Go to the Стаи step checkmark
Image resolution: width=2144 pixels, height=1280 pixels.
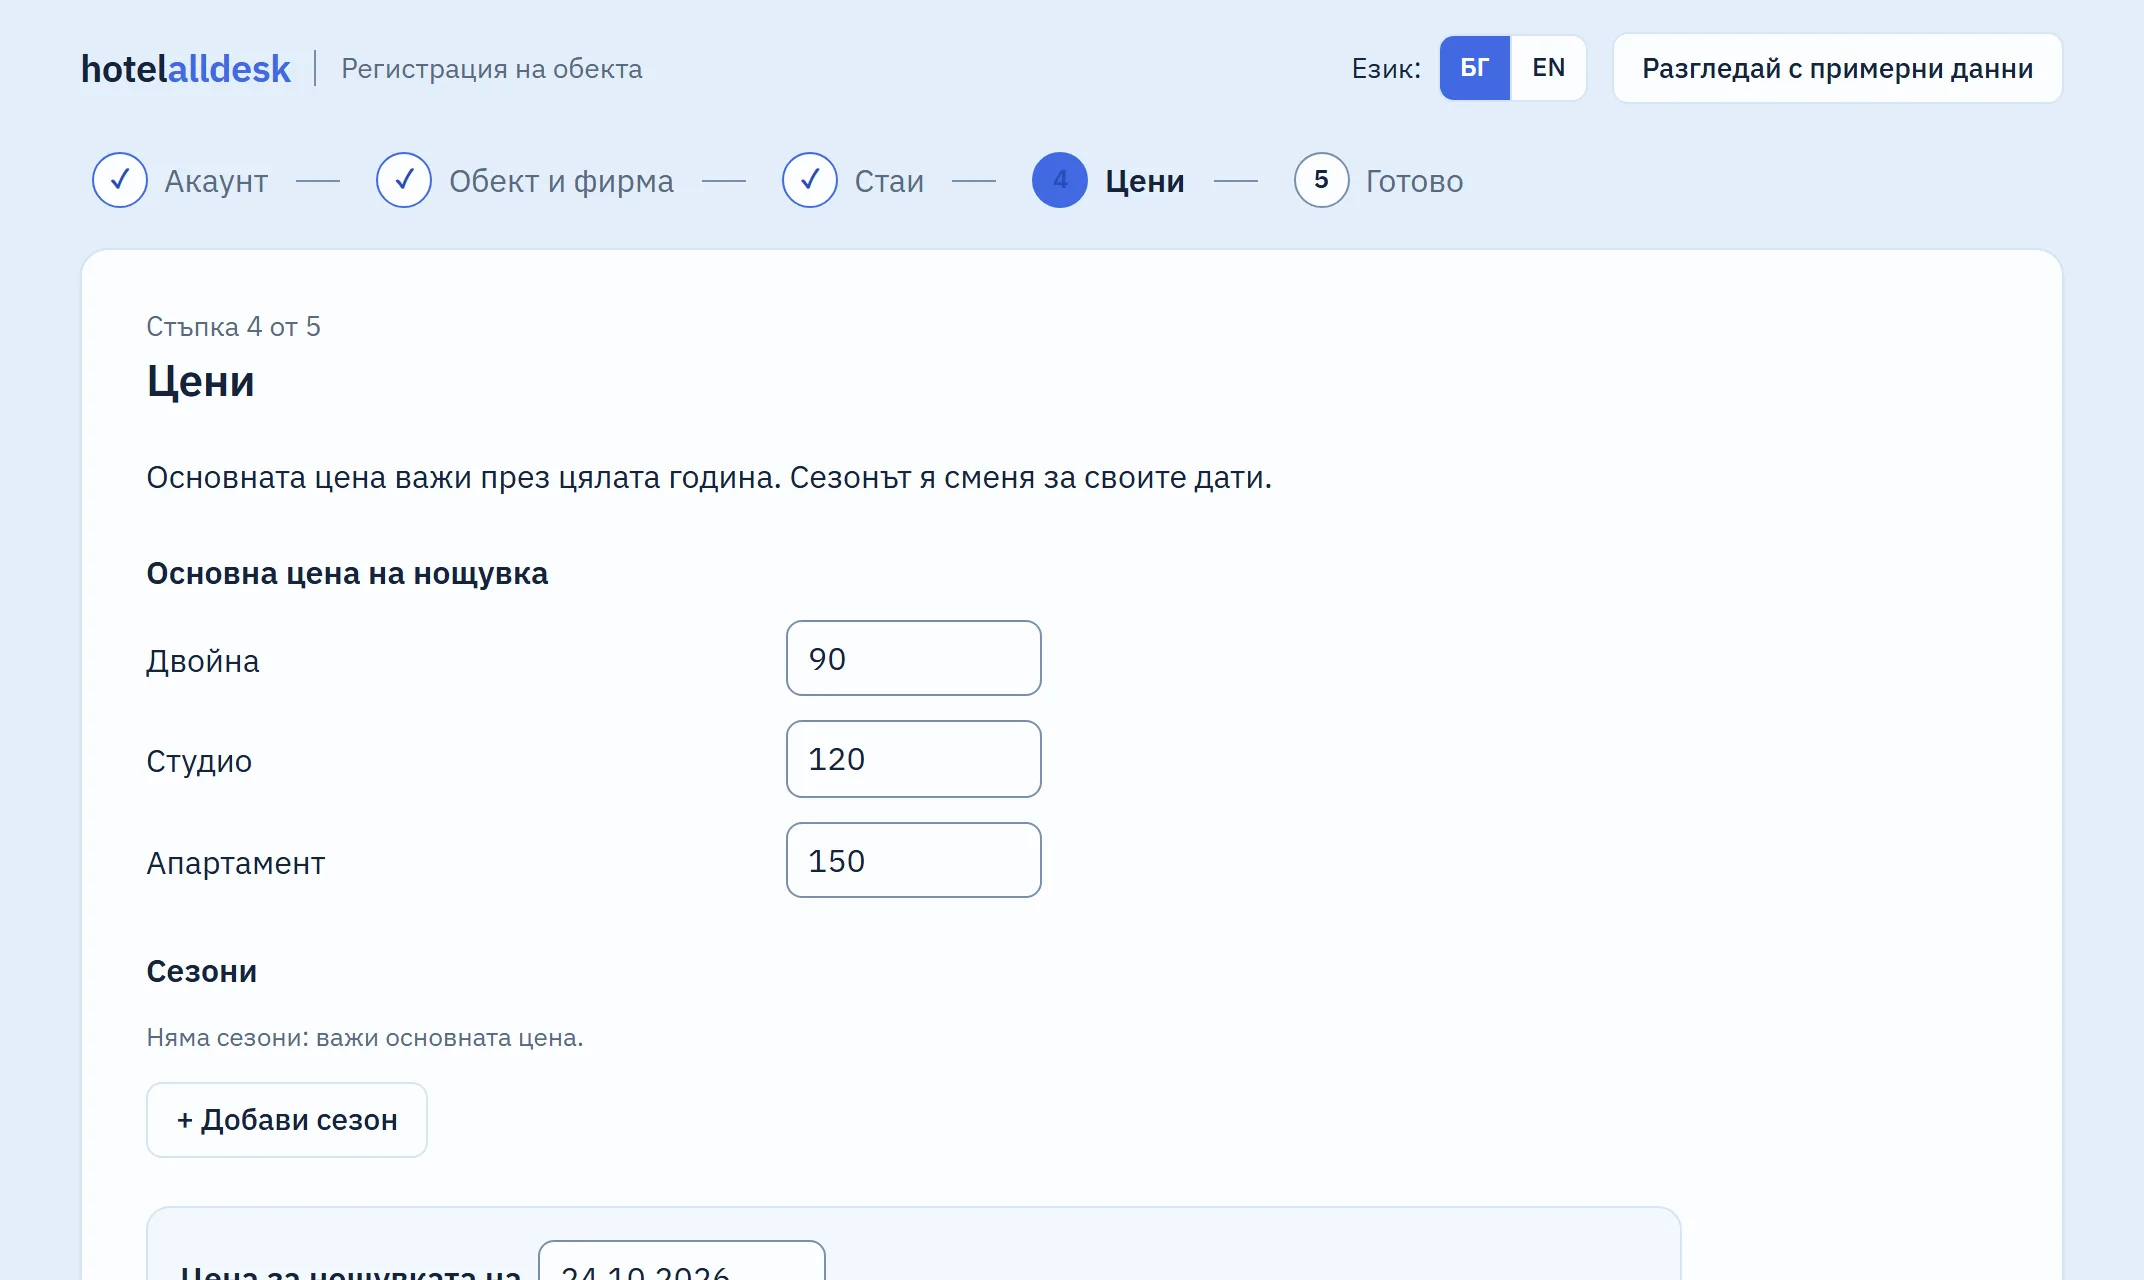pyautogui.click(x=810, y=180)
